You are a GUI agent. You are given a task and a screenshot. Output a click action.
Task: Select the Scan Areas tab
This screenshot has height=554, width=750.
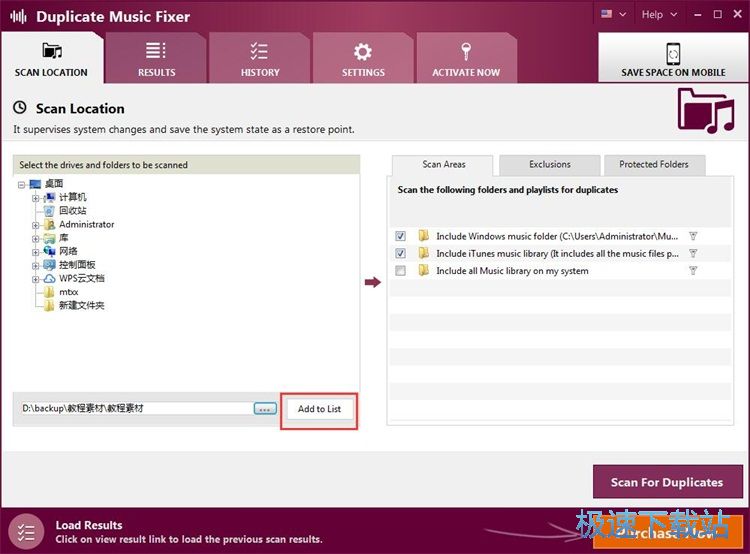coord(443,165)
